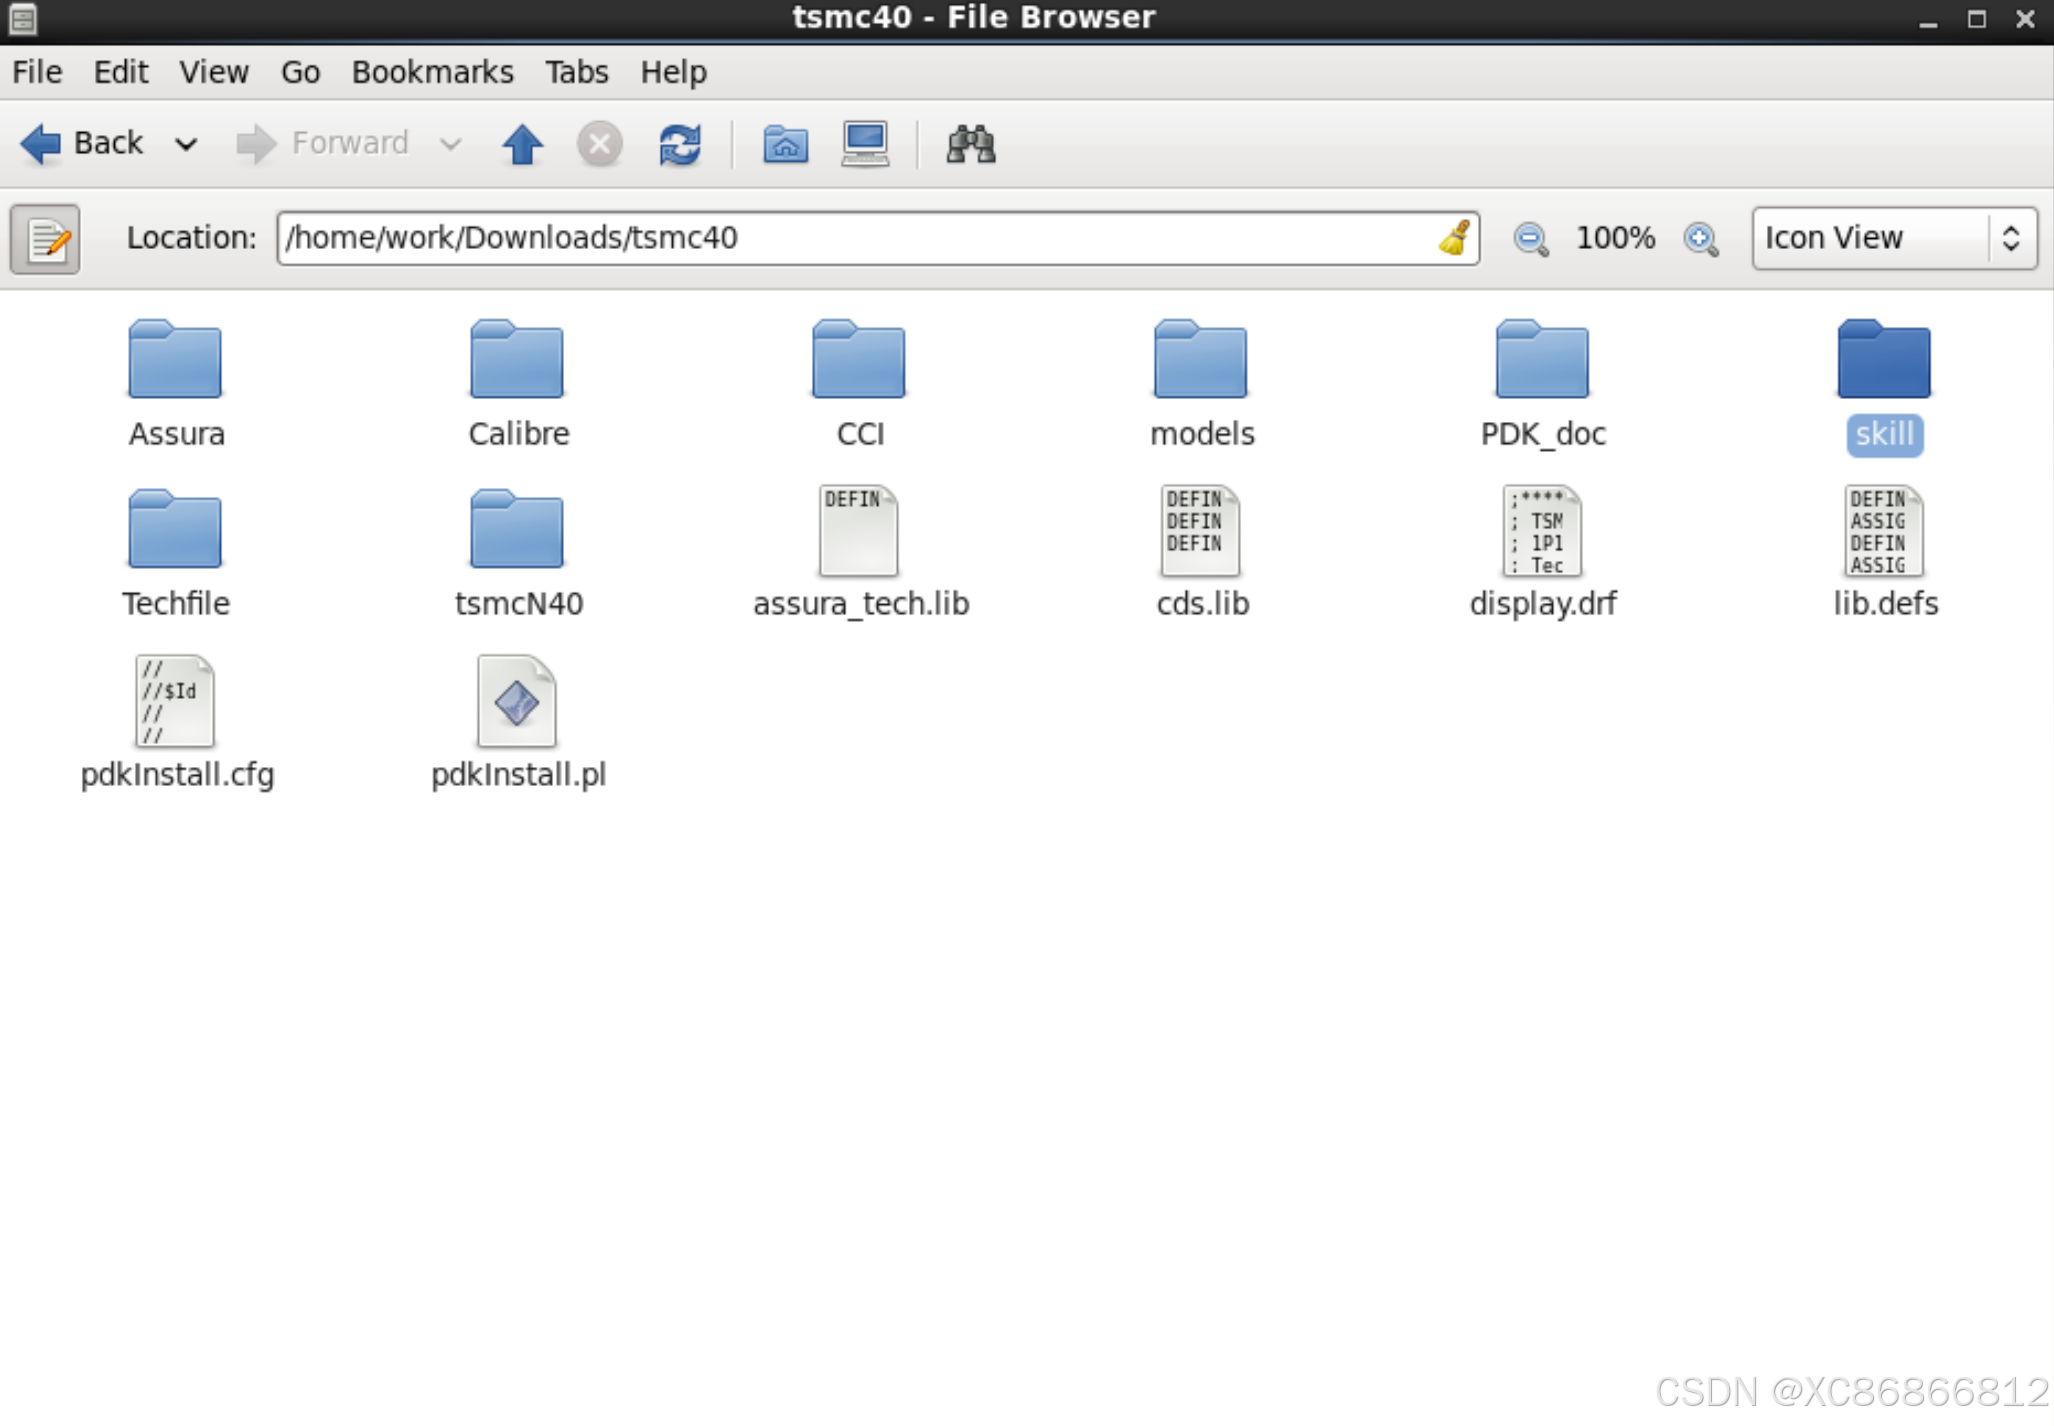Select the display.drf file
Image resolution: width=2054 pixels, height=1426 pixels.
1543,553
